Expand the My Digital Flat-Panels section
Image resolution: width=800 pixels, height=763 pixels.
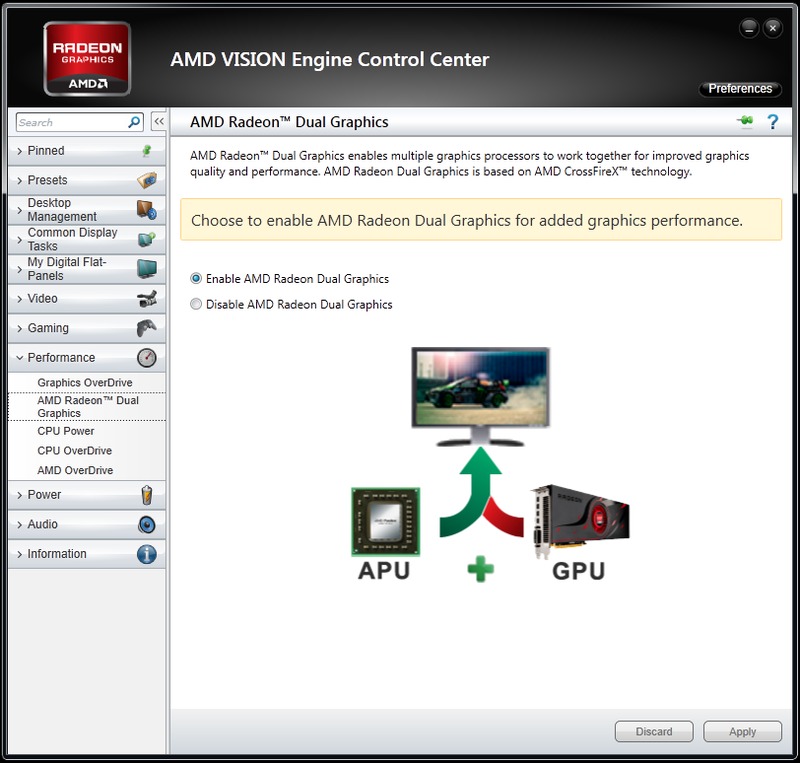point(87,269)
